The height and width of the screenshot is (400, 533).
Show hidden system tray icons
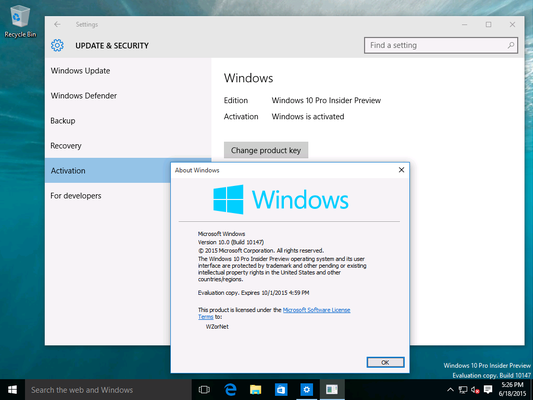coord(450,390)
